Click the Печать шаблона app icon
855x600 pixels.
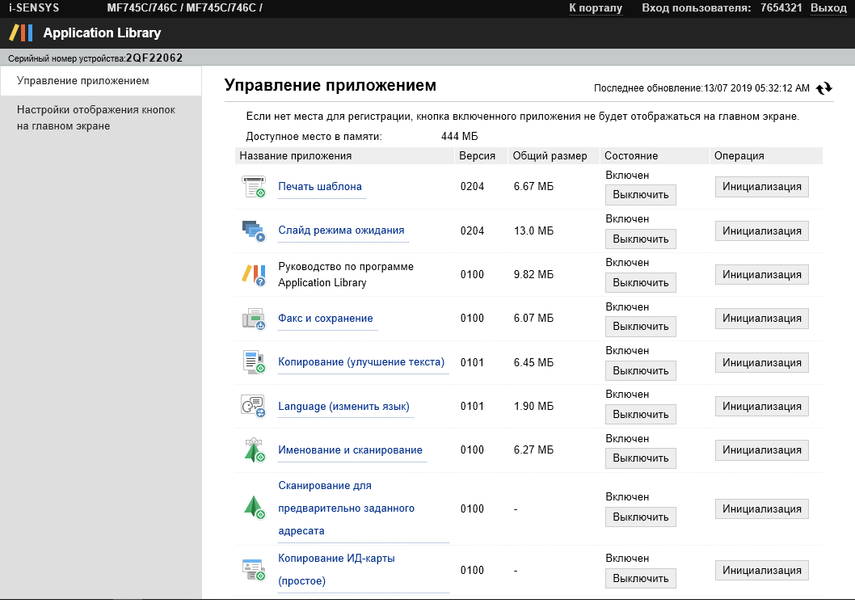(x=253, y=186)
